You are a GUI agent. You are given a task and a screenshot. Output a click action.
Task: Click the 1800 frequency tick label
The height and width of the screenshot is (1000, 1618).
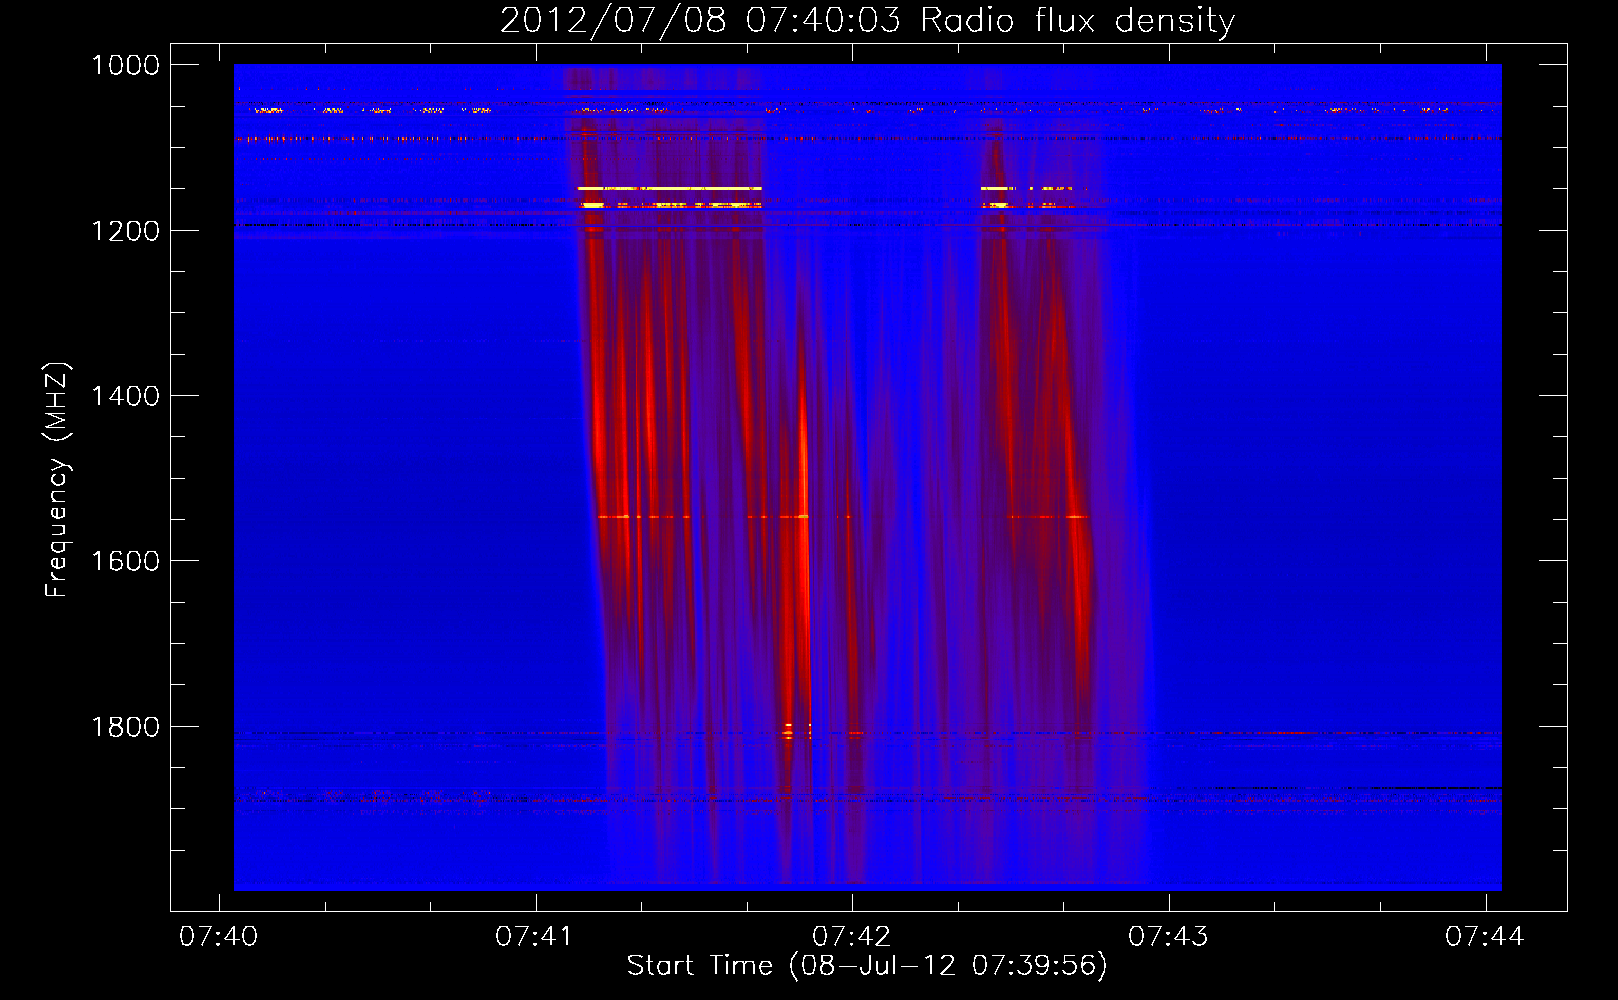(125, 727)
